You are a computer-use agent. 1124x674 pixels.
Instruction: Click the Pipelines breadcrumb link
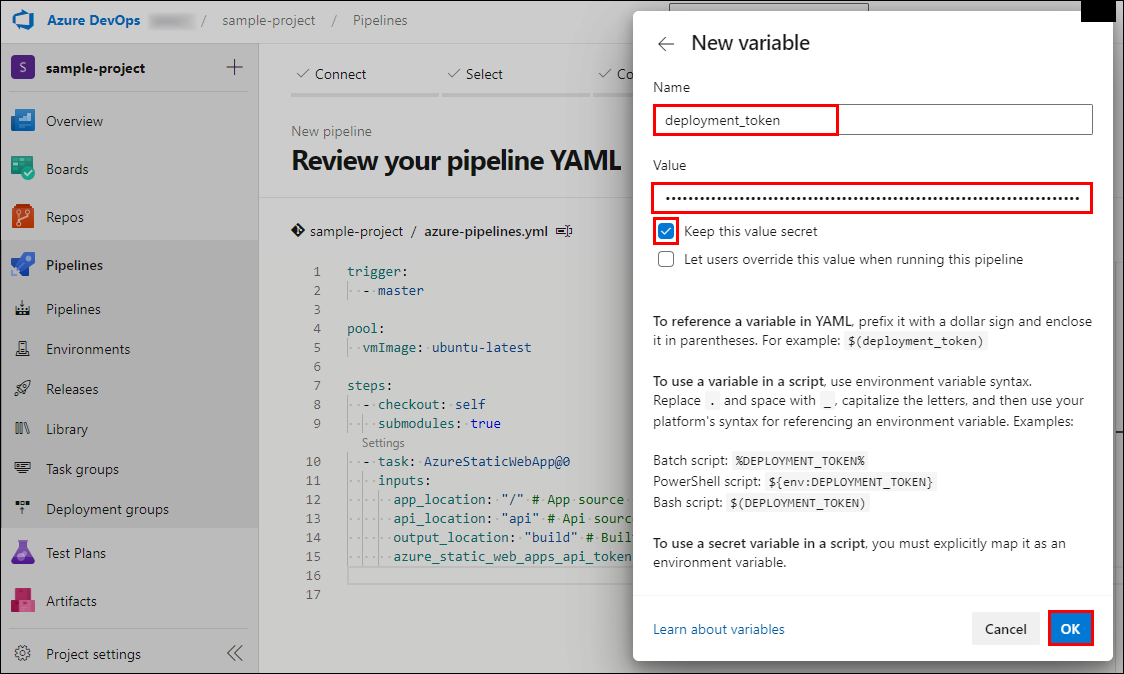380,20
